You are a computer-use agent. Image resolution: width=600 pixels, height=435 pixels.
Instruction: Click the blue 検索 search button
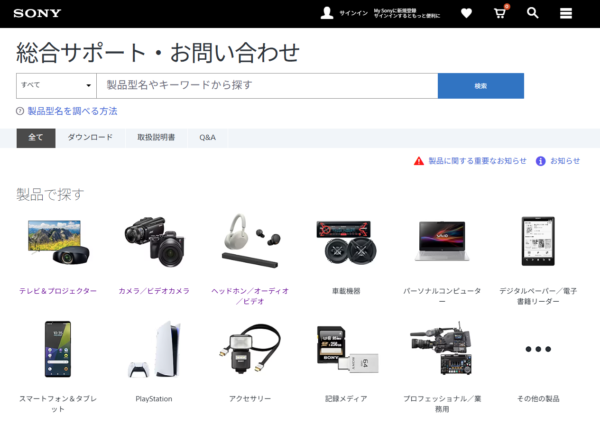point(481,86)
